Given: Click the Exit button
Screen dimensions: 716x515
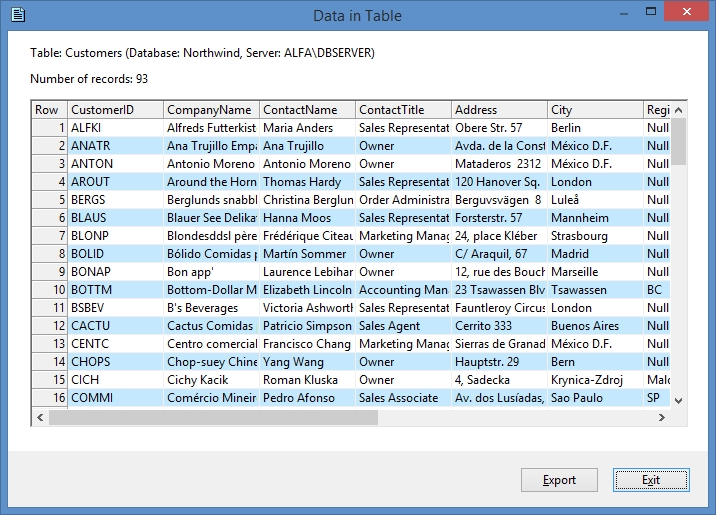Looking at the screenshot, I should click(651, 480).
